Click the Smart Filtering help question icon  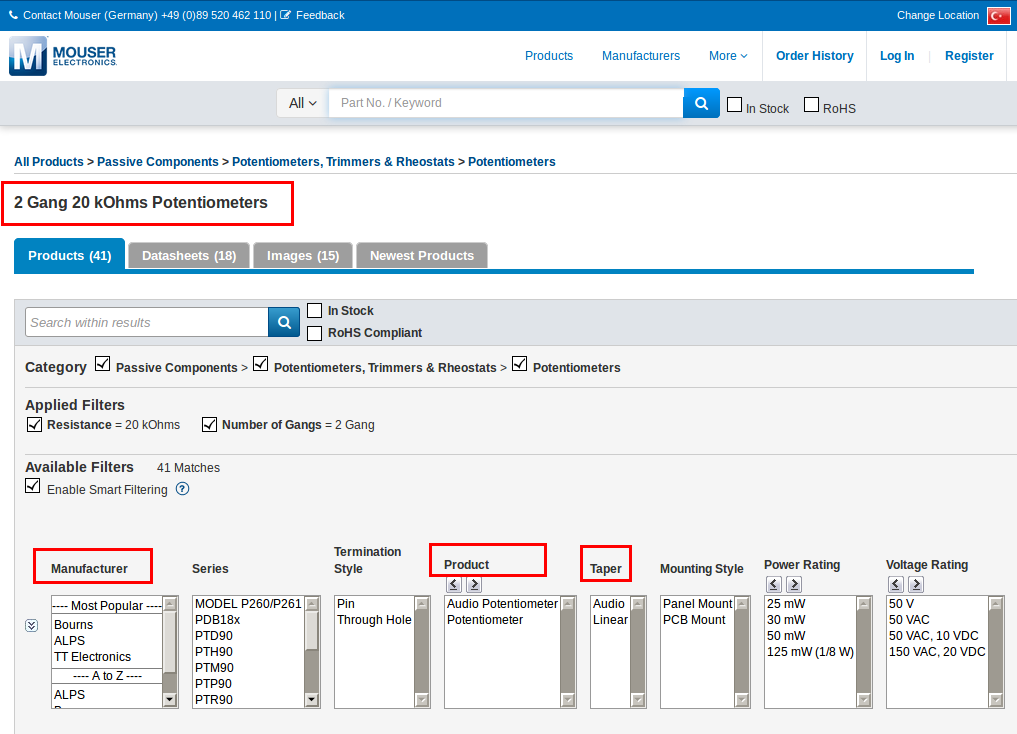point(183,489)
